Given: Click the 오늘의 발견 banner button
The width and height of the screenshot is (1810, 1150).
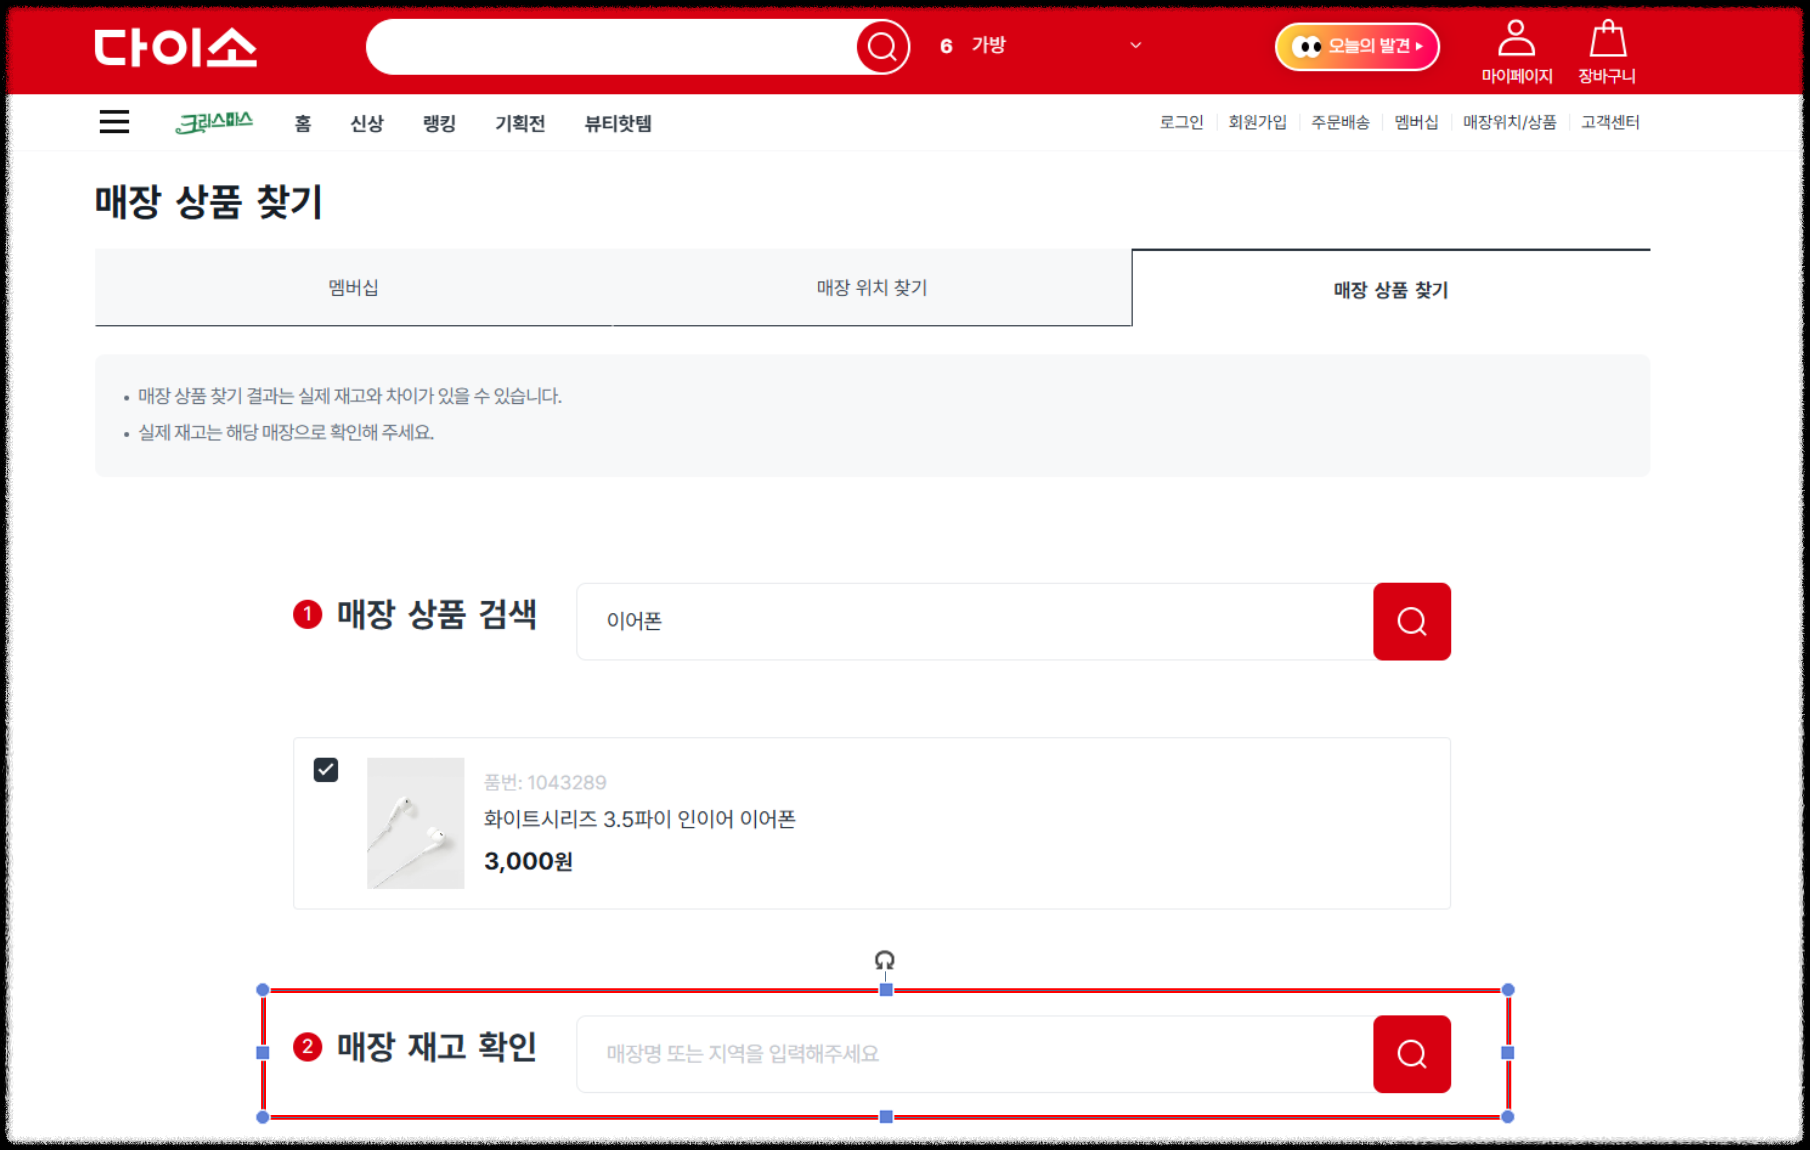Looking at the screenshot, I should (x=1357, y=46).
